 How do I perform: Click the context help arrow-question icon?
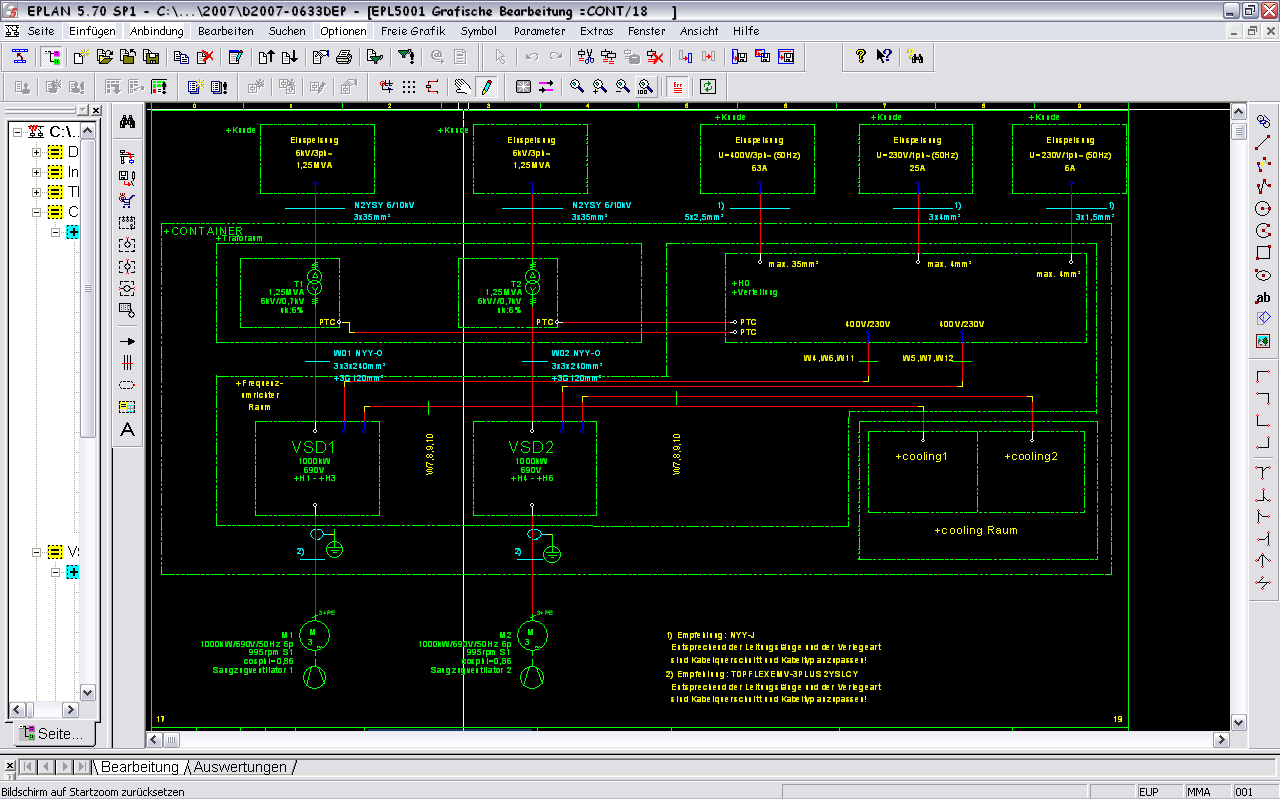coord(884,56)
